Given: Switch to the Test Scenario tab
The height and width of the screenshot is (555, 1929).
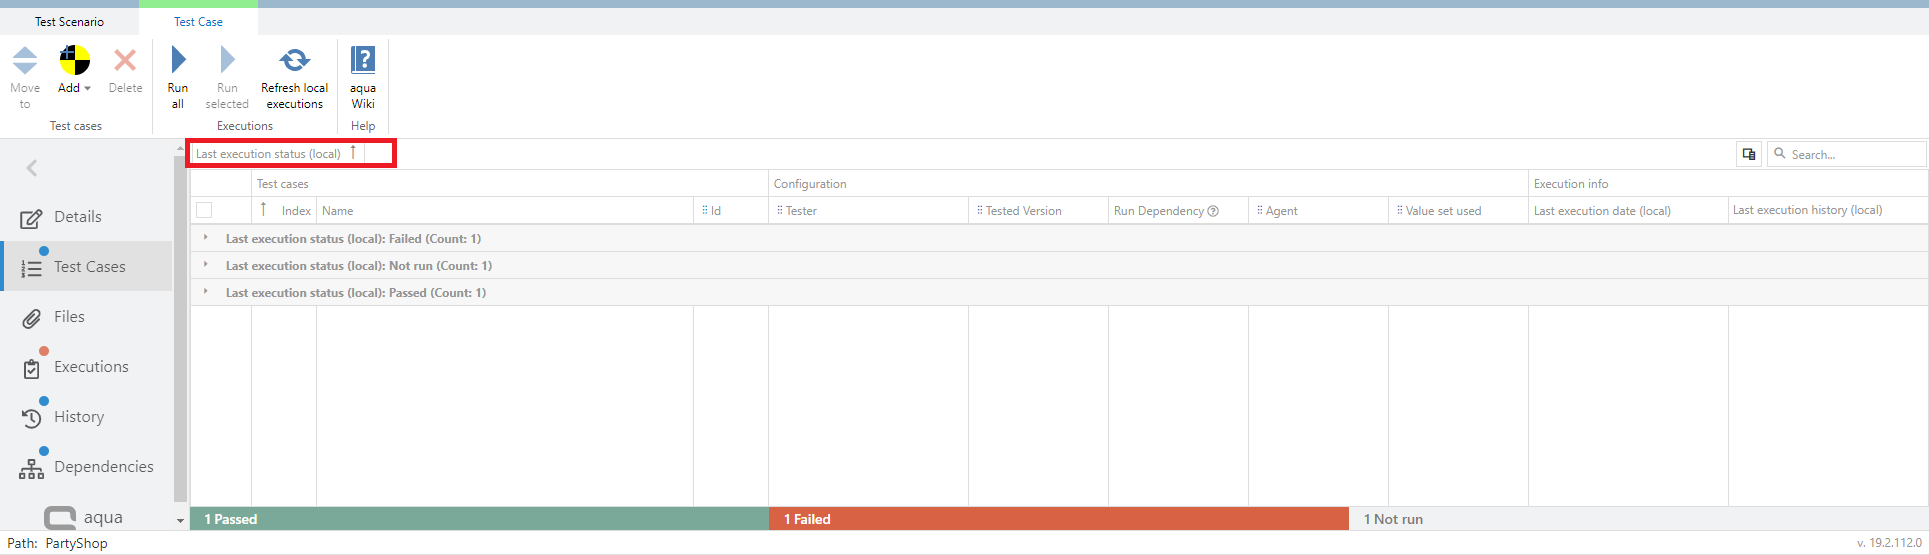Looking at the screenshot, I should pyautogui.click(x=69, y=21).
